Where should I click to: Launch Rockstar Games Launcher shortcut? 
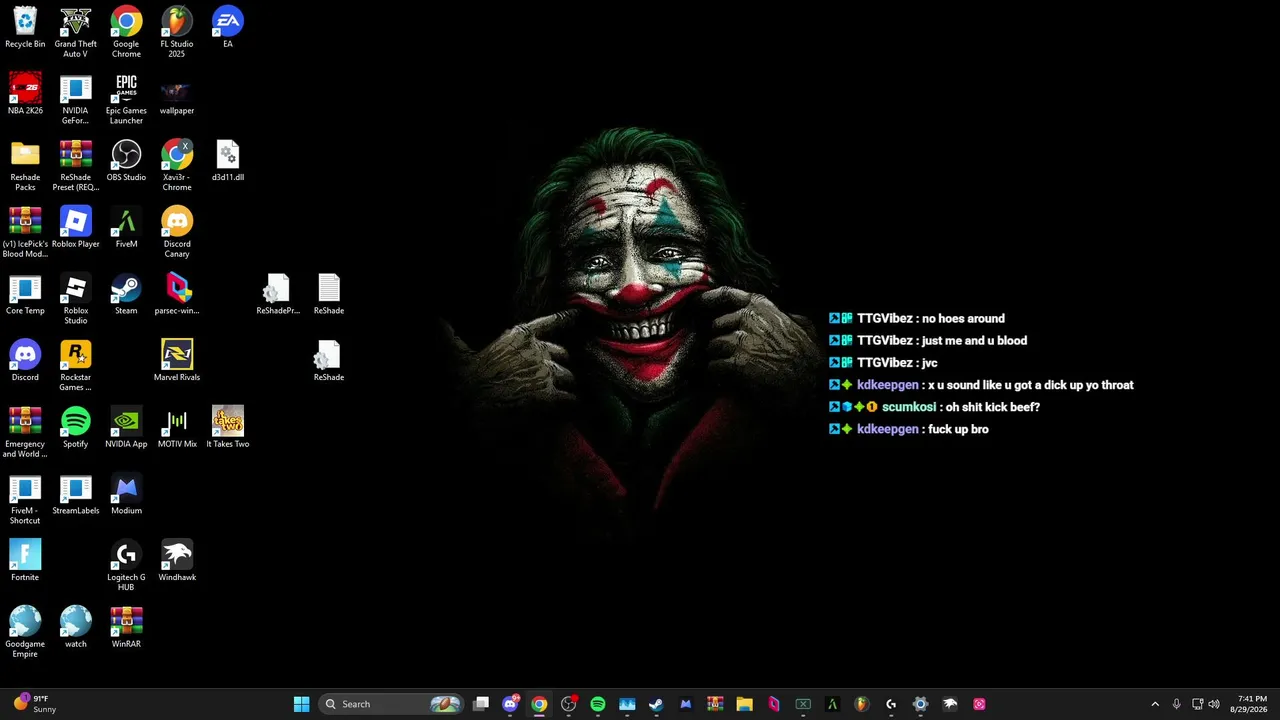click(x=76, y=366)
